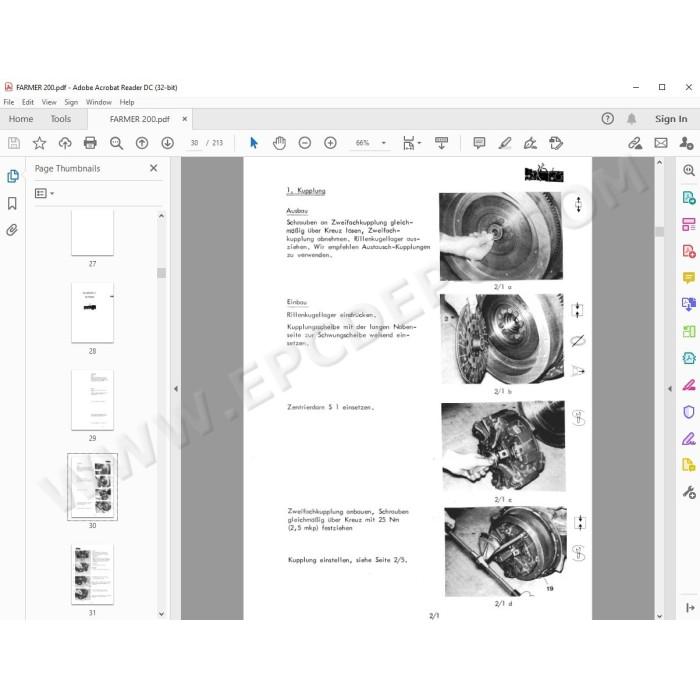
Task: Open the Edit menu
Action: 28,102
